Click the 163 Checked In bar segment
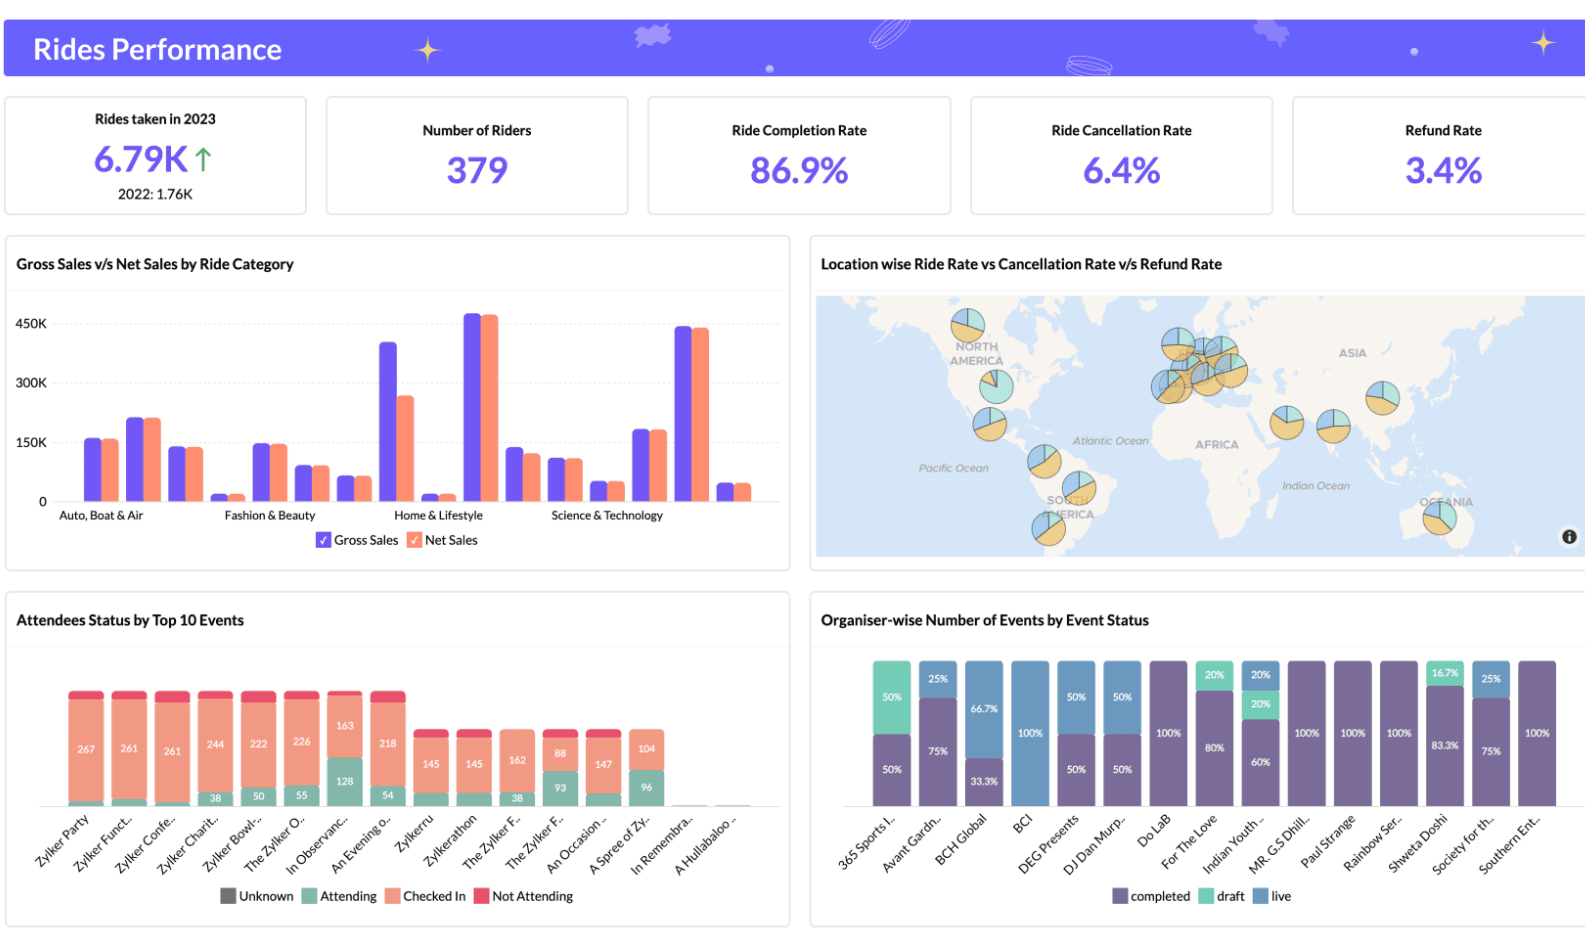1585x930 pixels. pyautogui.click(x=345, y=726)
